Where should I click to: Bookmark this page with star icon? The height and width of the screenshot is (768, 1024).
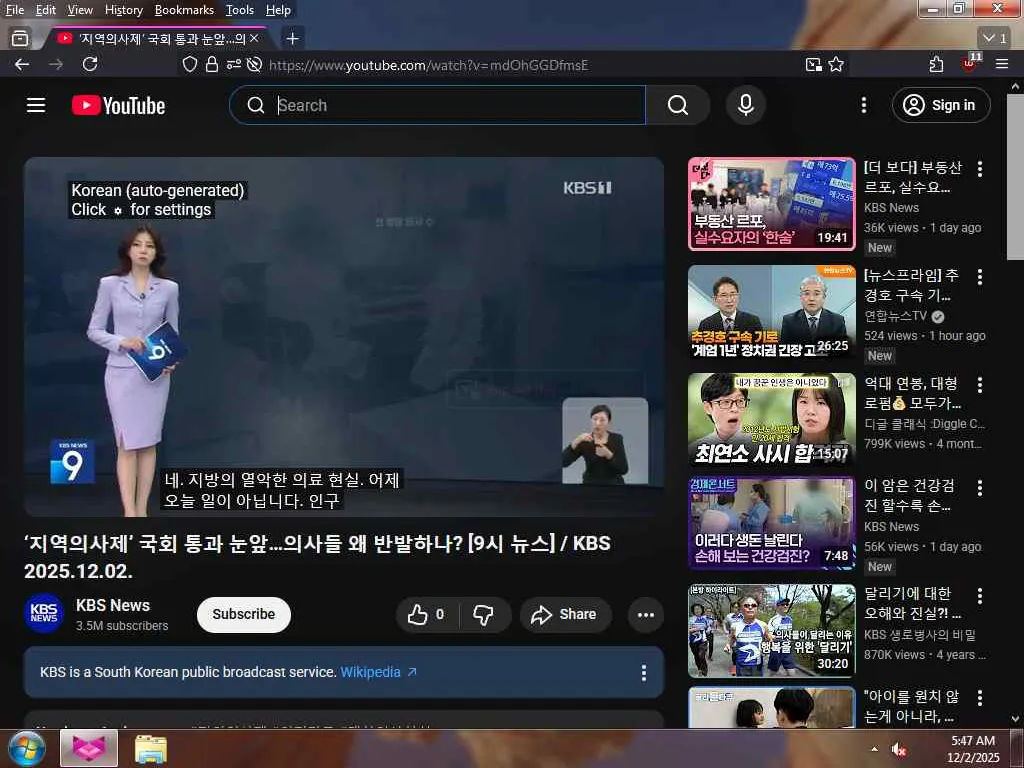[836, 64]
